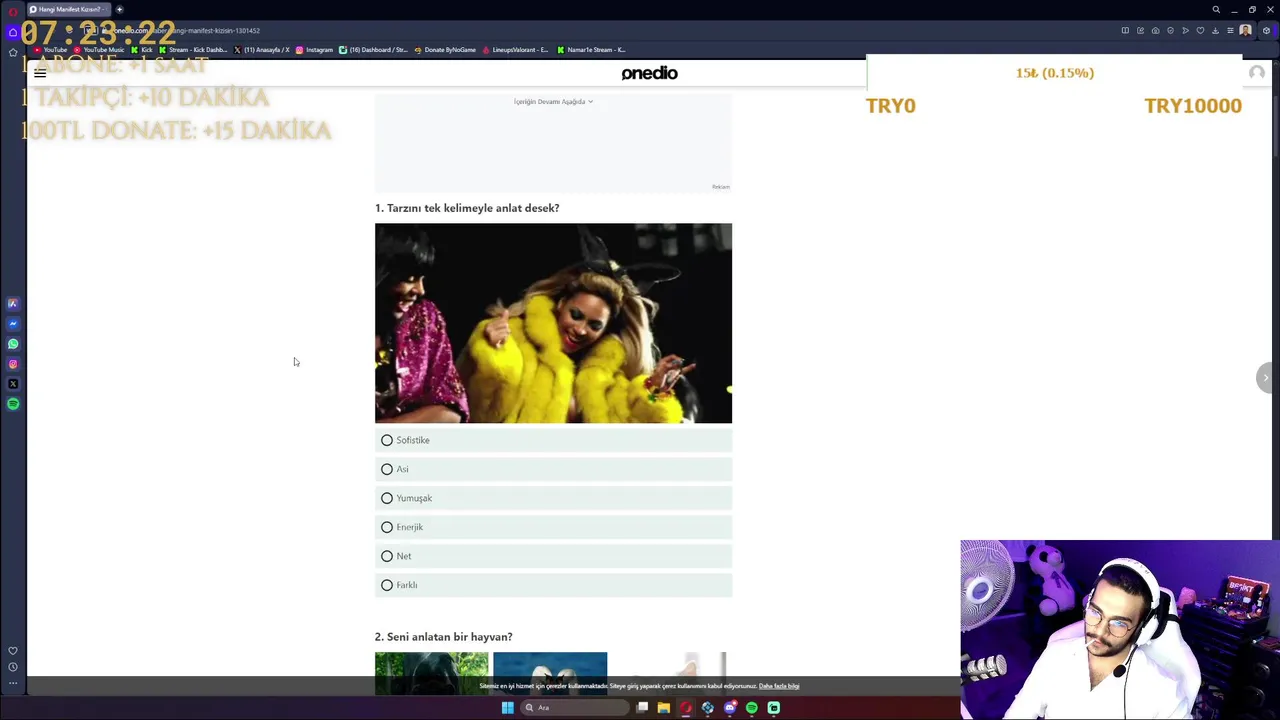Go to the Onedio logo home link
The height and width of the screenshot is (720, 1280).
pos(649,73)
